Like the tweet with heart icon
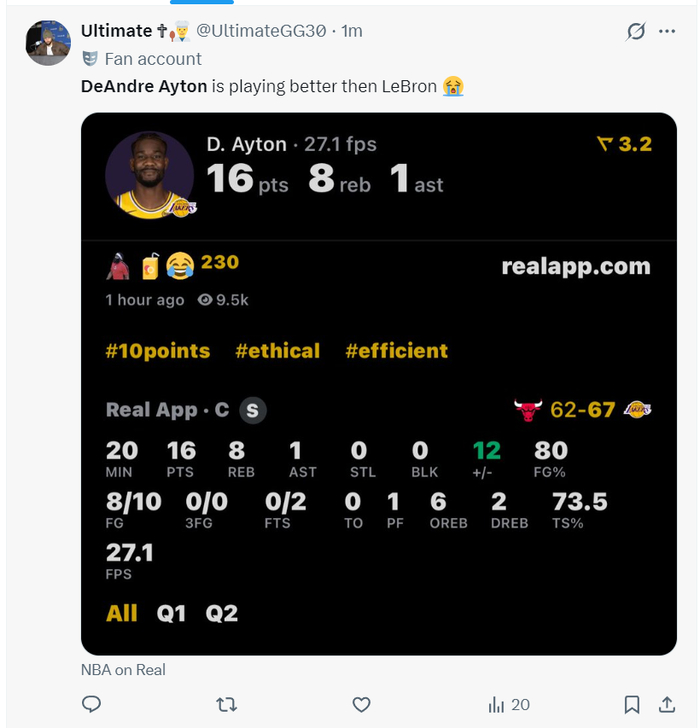The width and height of the screenshot is (700, 728). pos(362,705)
